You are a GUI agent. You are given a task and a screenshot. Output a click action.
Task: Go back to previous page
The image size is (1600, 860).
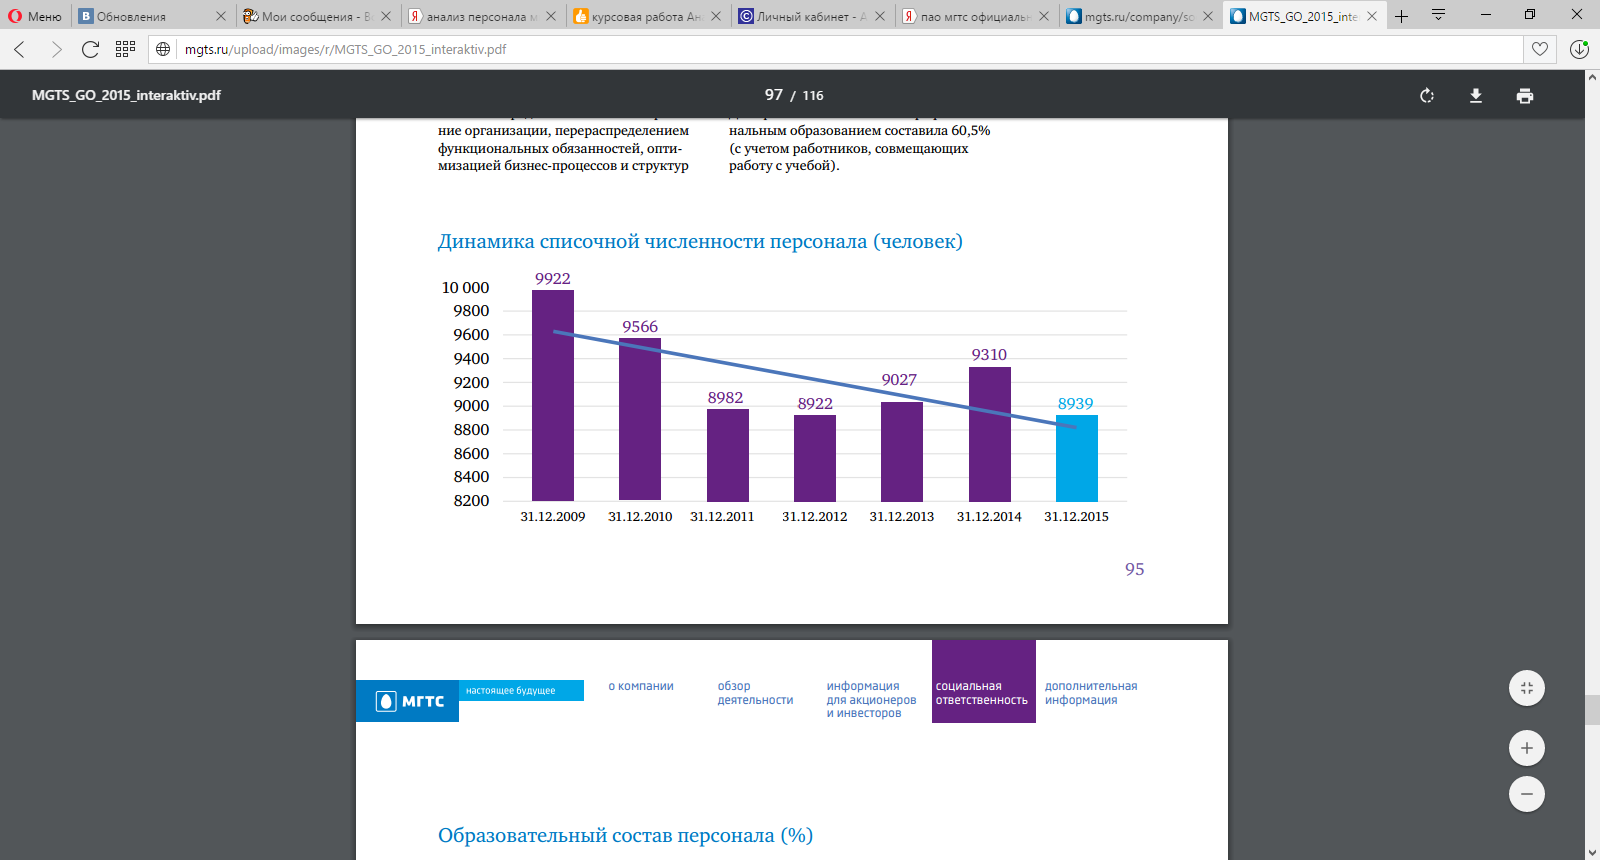(x=20, y=49)
